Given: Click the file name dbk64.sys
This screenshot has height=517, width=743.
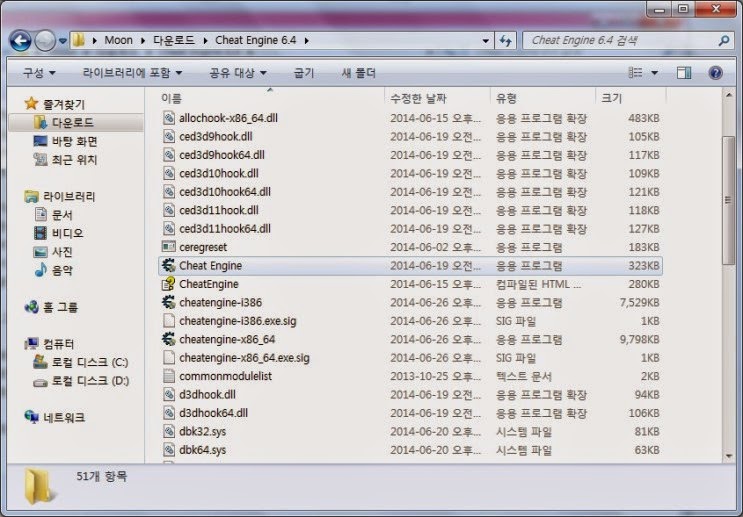Looking at the screenshot, I should pos(202,450).
